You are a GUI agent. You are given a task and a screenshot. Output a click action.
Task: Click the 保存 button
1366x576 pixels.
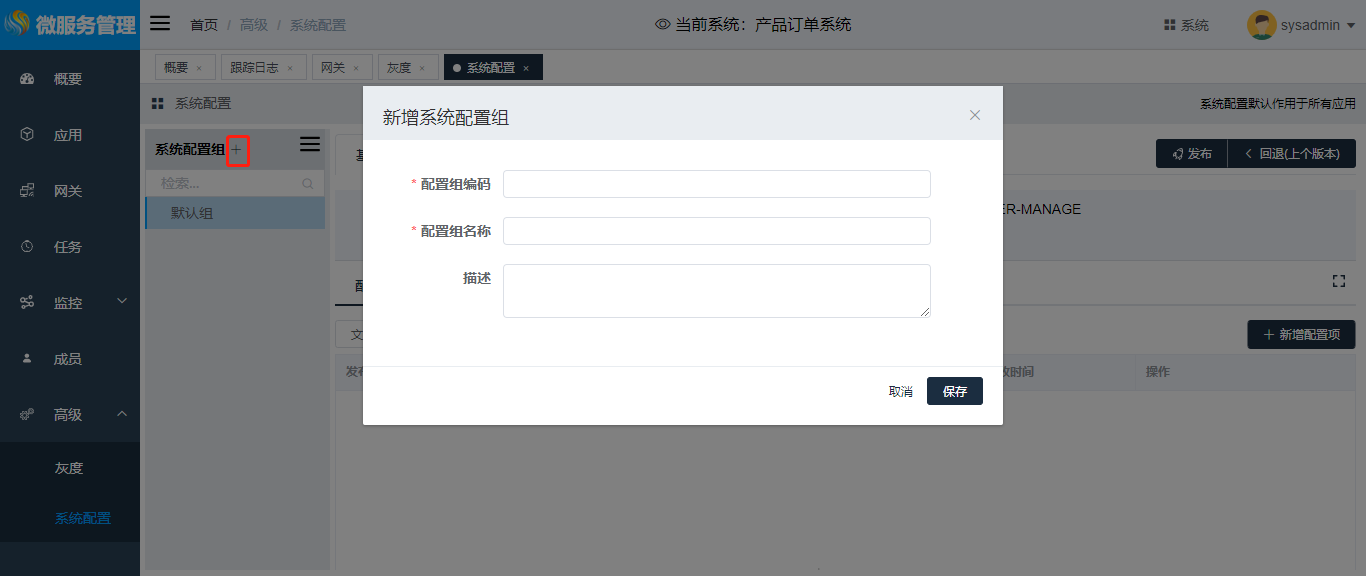(954, 391)
